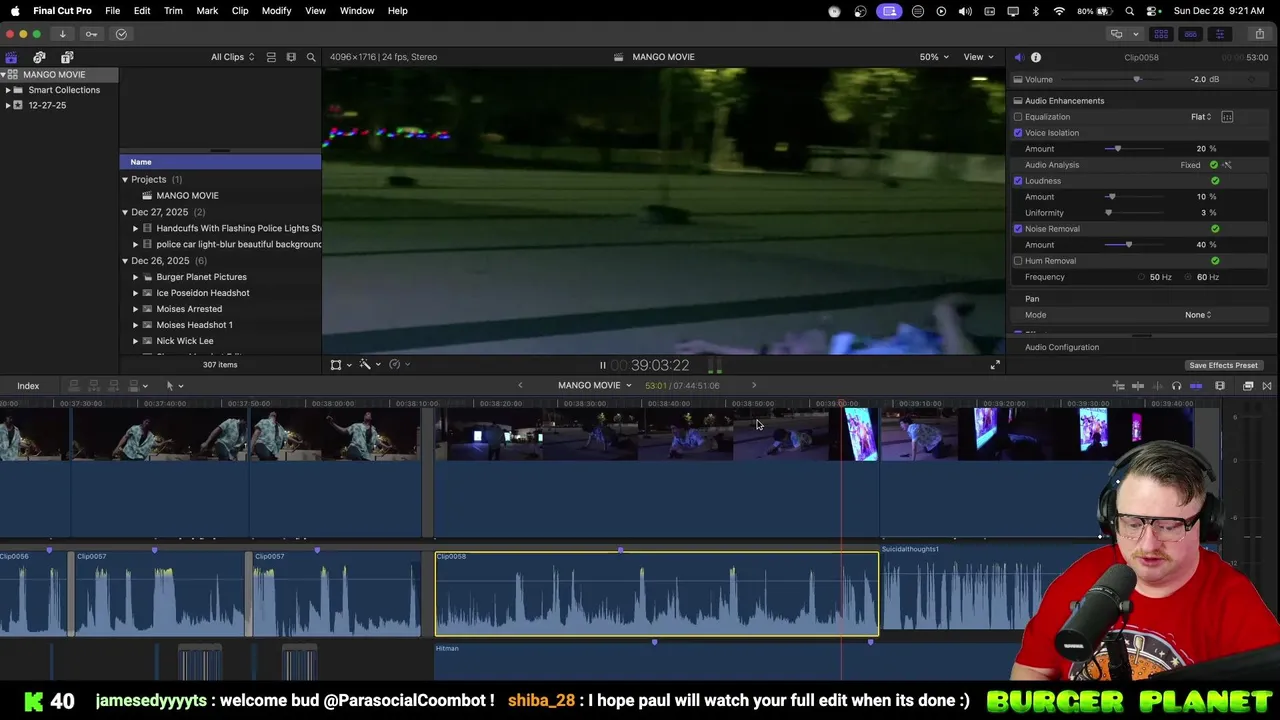The image size is (1280, 720).
Task: Click the Import Media arrow icon
Action: tap(62, 34)
